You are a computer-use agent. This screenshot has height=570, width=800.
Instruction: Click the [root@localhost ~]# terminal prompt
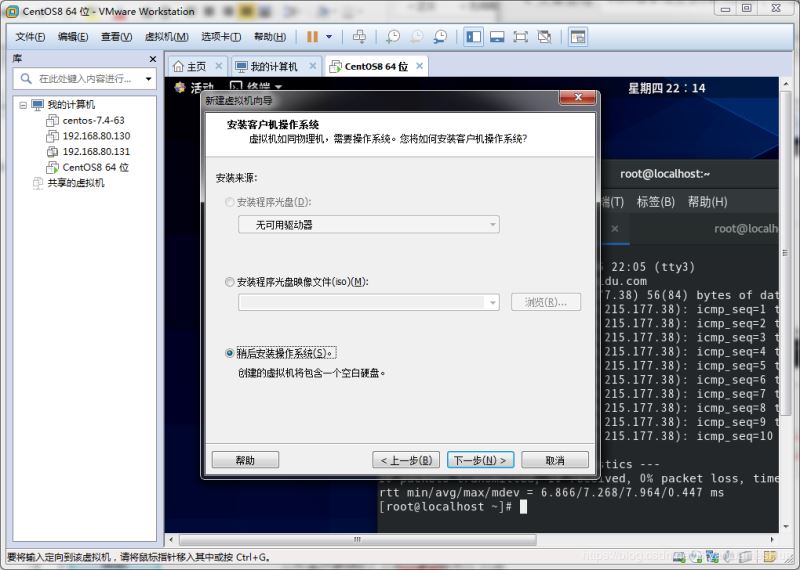[445, 507]
